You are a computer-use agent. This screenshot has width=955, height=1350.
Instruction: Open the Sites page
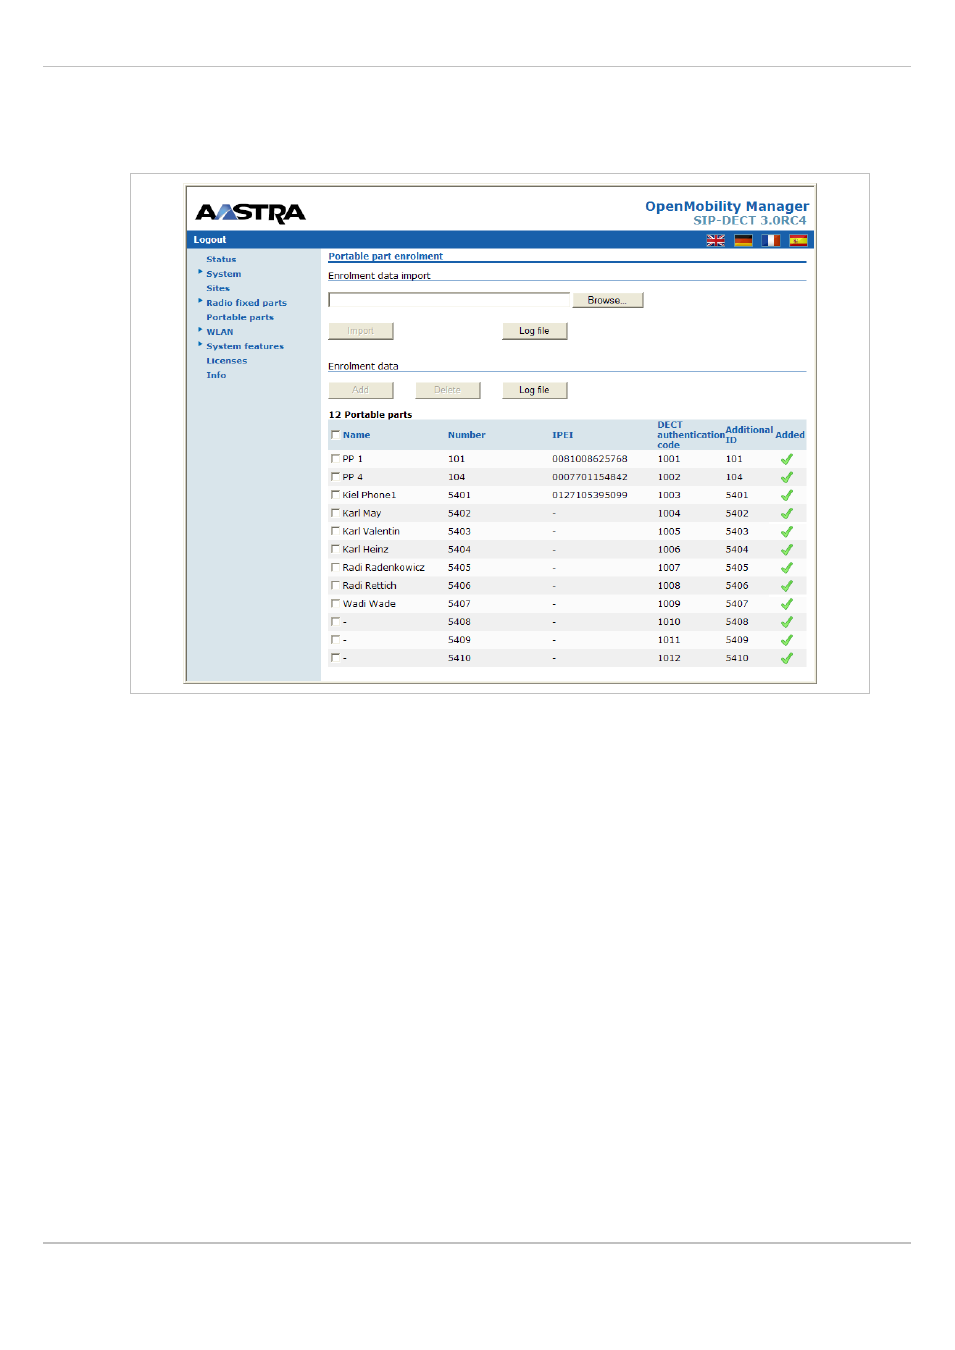(218, 288)
